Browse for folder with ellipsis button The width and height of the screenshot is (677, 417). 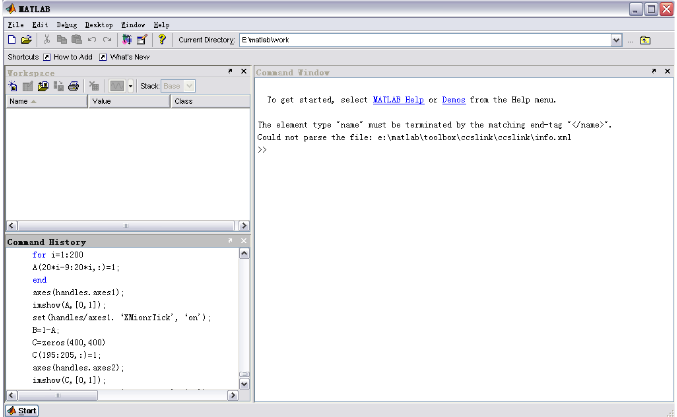(630, 41)
